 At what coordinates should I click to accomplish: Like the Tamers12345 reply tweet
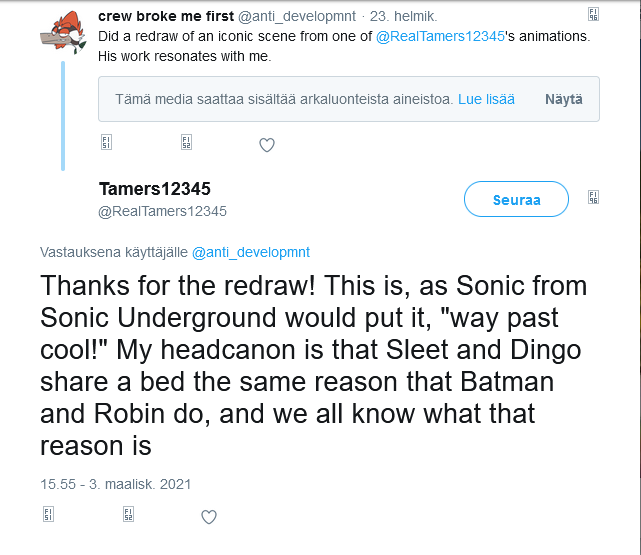209,517
